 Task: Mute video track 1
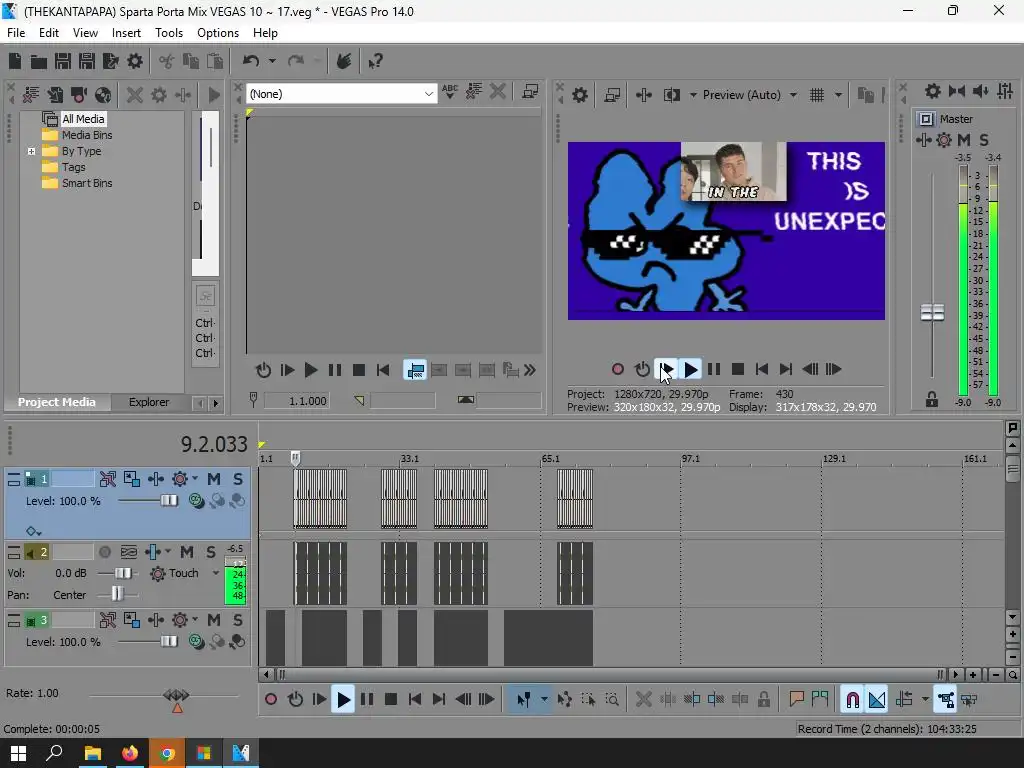point(214,479)
